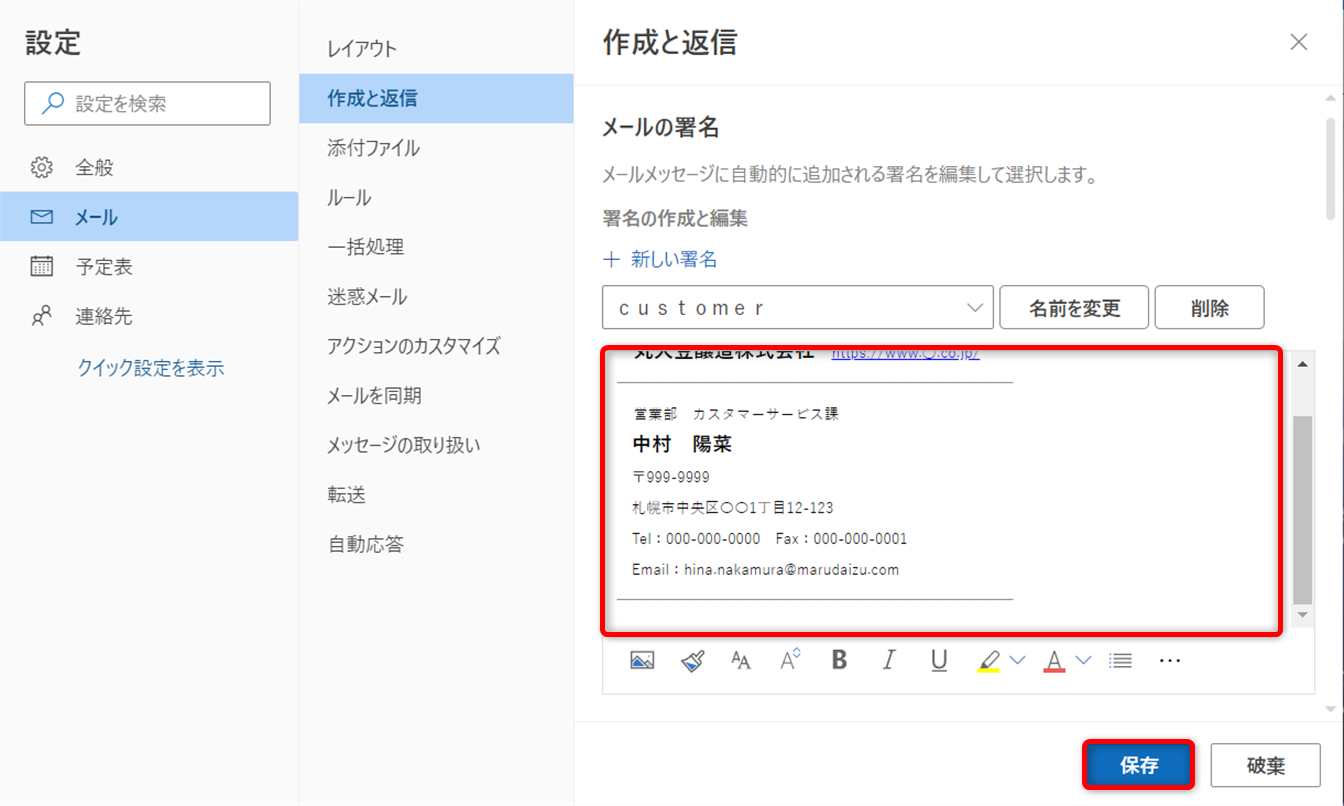Expand the font color dropdown arrow

tap(1083, 660)
